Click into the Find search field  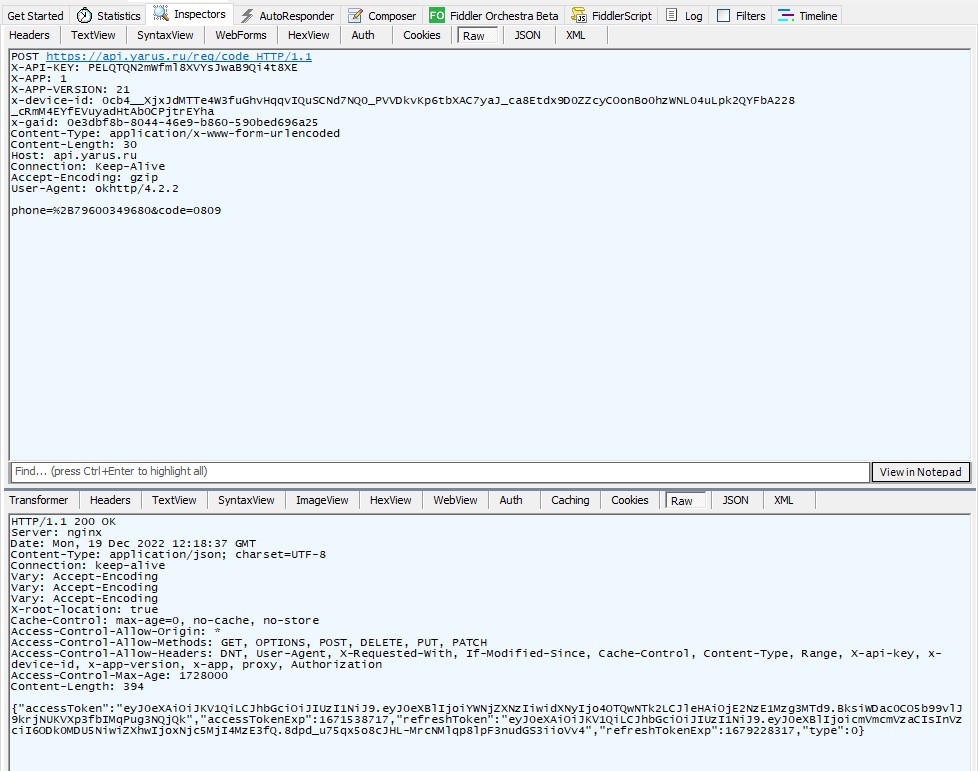click(x=440, y=471)
